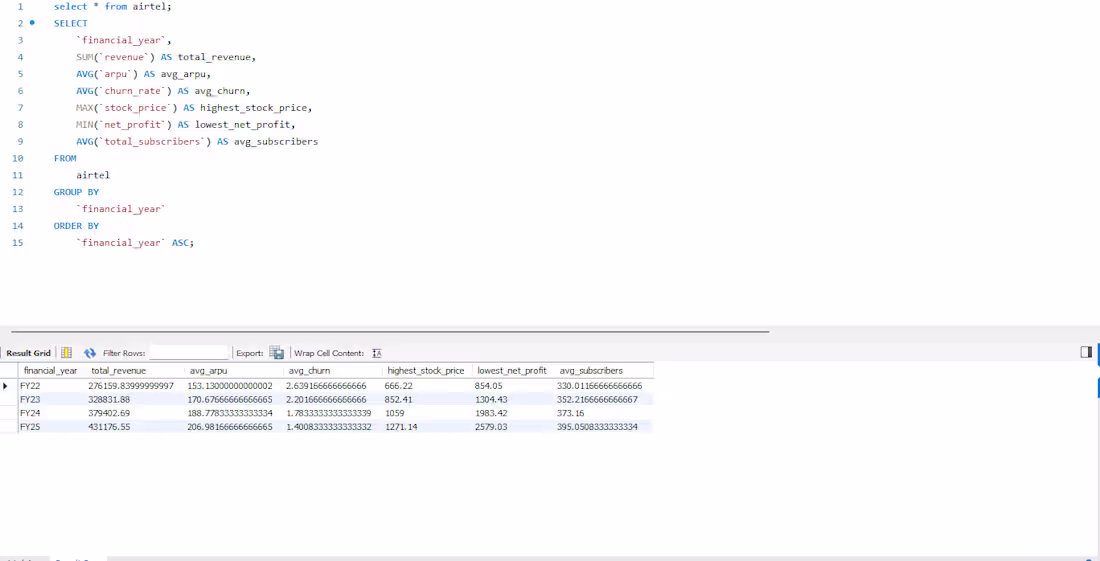Click the statement marker dot on line 2
This screenshot has height=561, width=1100.
click(32, 22)
